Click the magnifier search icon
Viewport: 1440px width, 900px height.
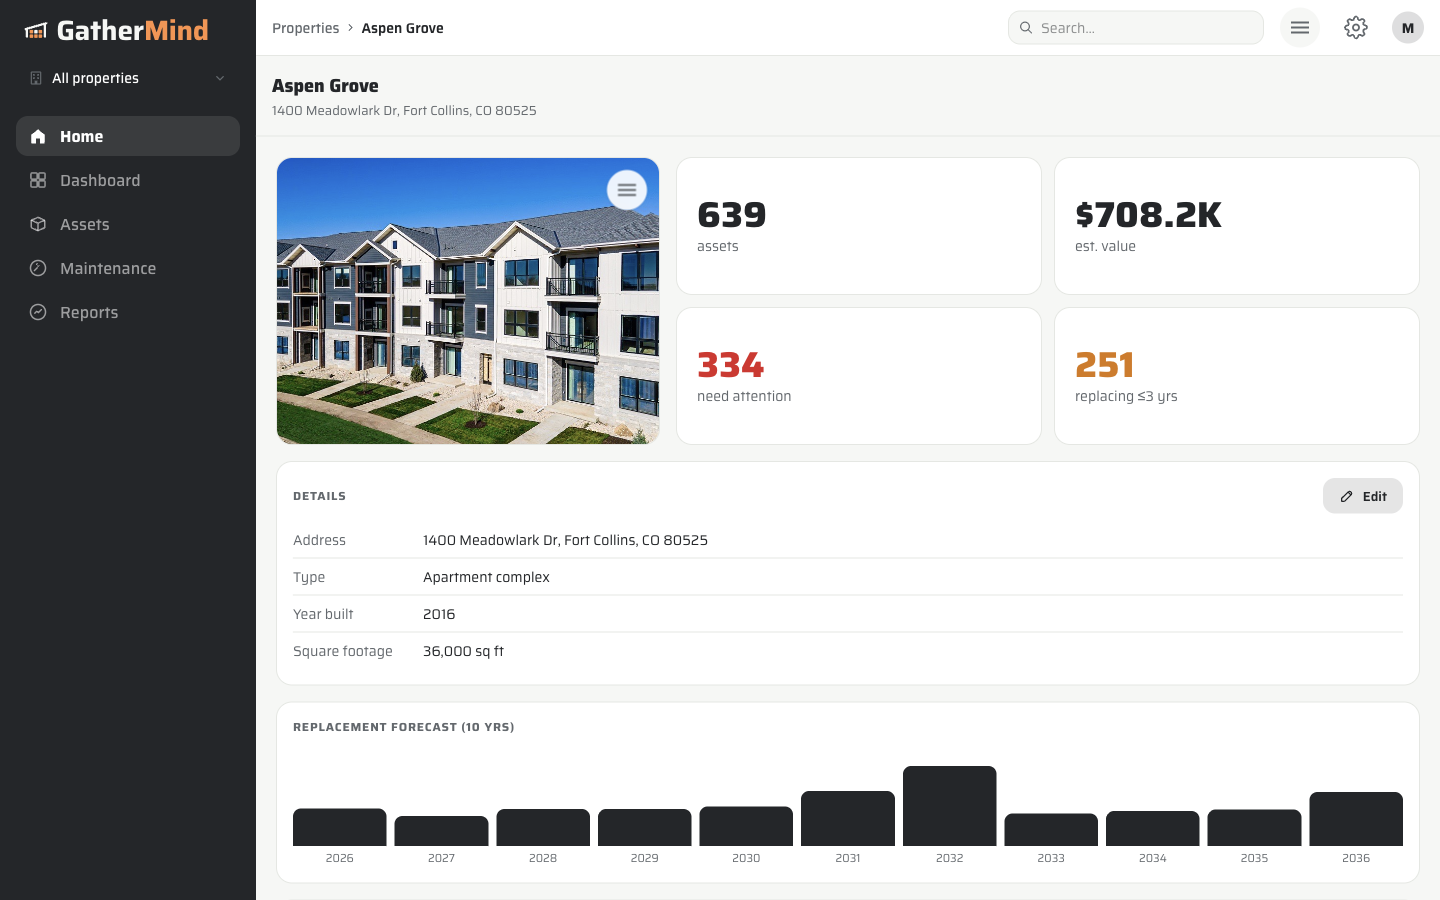pyautogui.click(x=1026, y=28)
